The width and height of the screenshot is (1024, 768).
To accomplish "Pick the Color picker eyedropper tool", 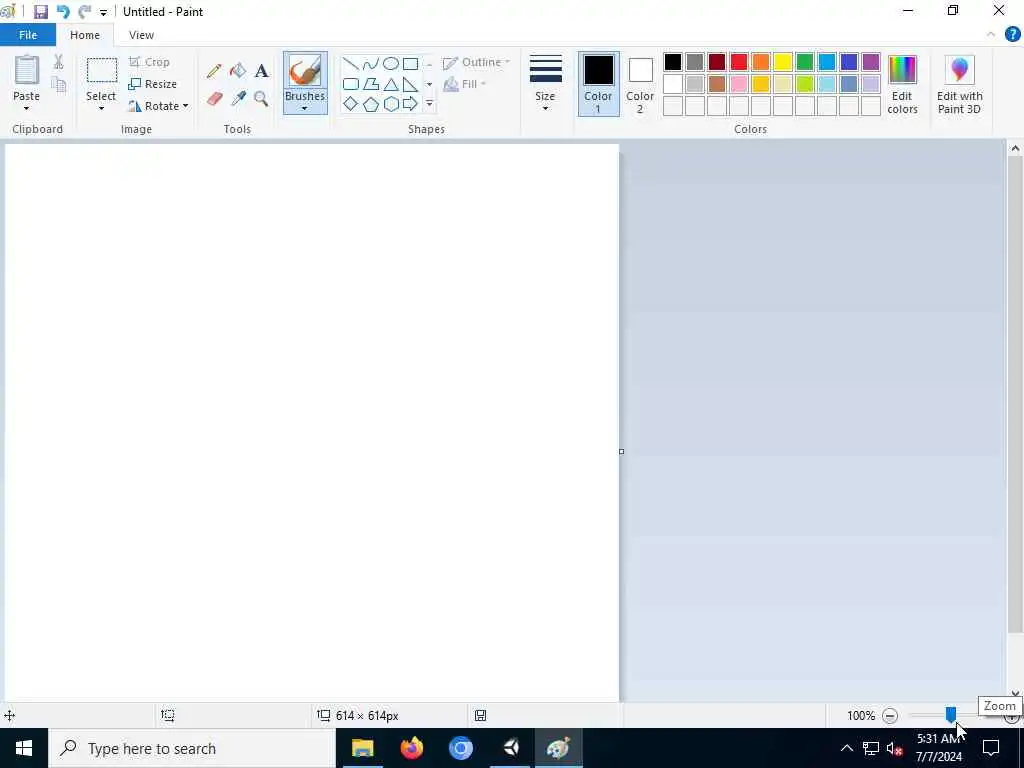I will click(x=238, y=99).
